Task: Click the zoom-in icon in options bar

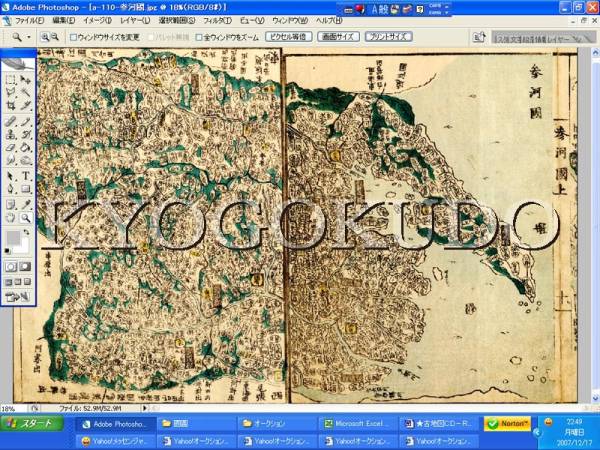Action: (45, 37)
